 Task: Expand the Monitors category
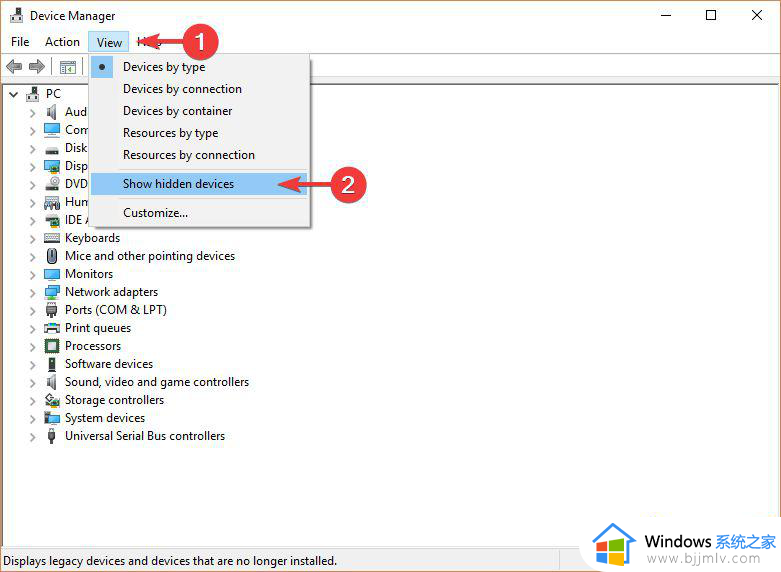(32, 275)
